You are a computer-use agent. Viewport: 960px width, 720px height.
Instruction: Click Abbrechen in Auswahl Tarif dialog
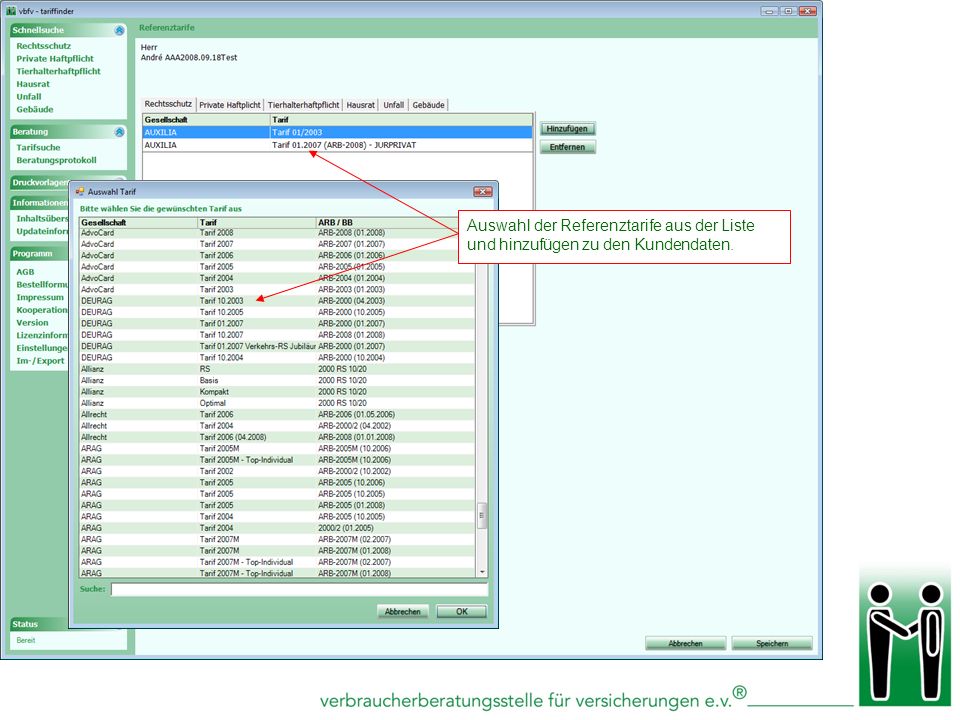pos(403,612)
